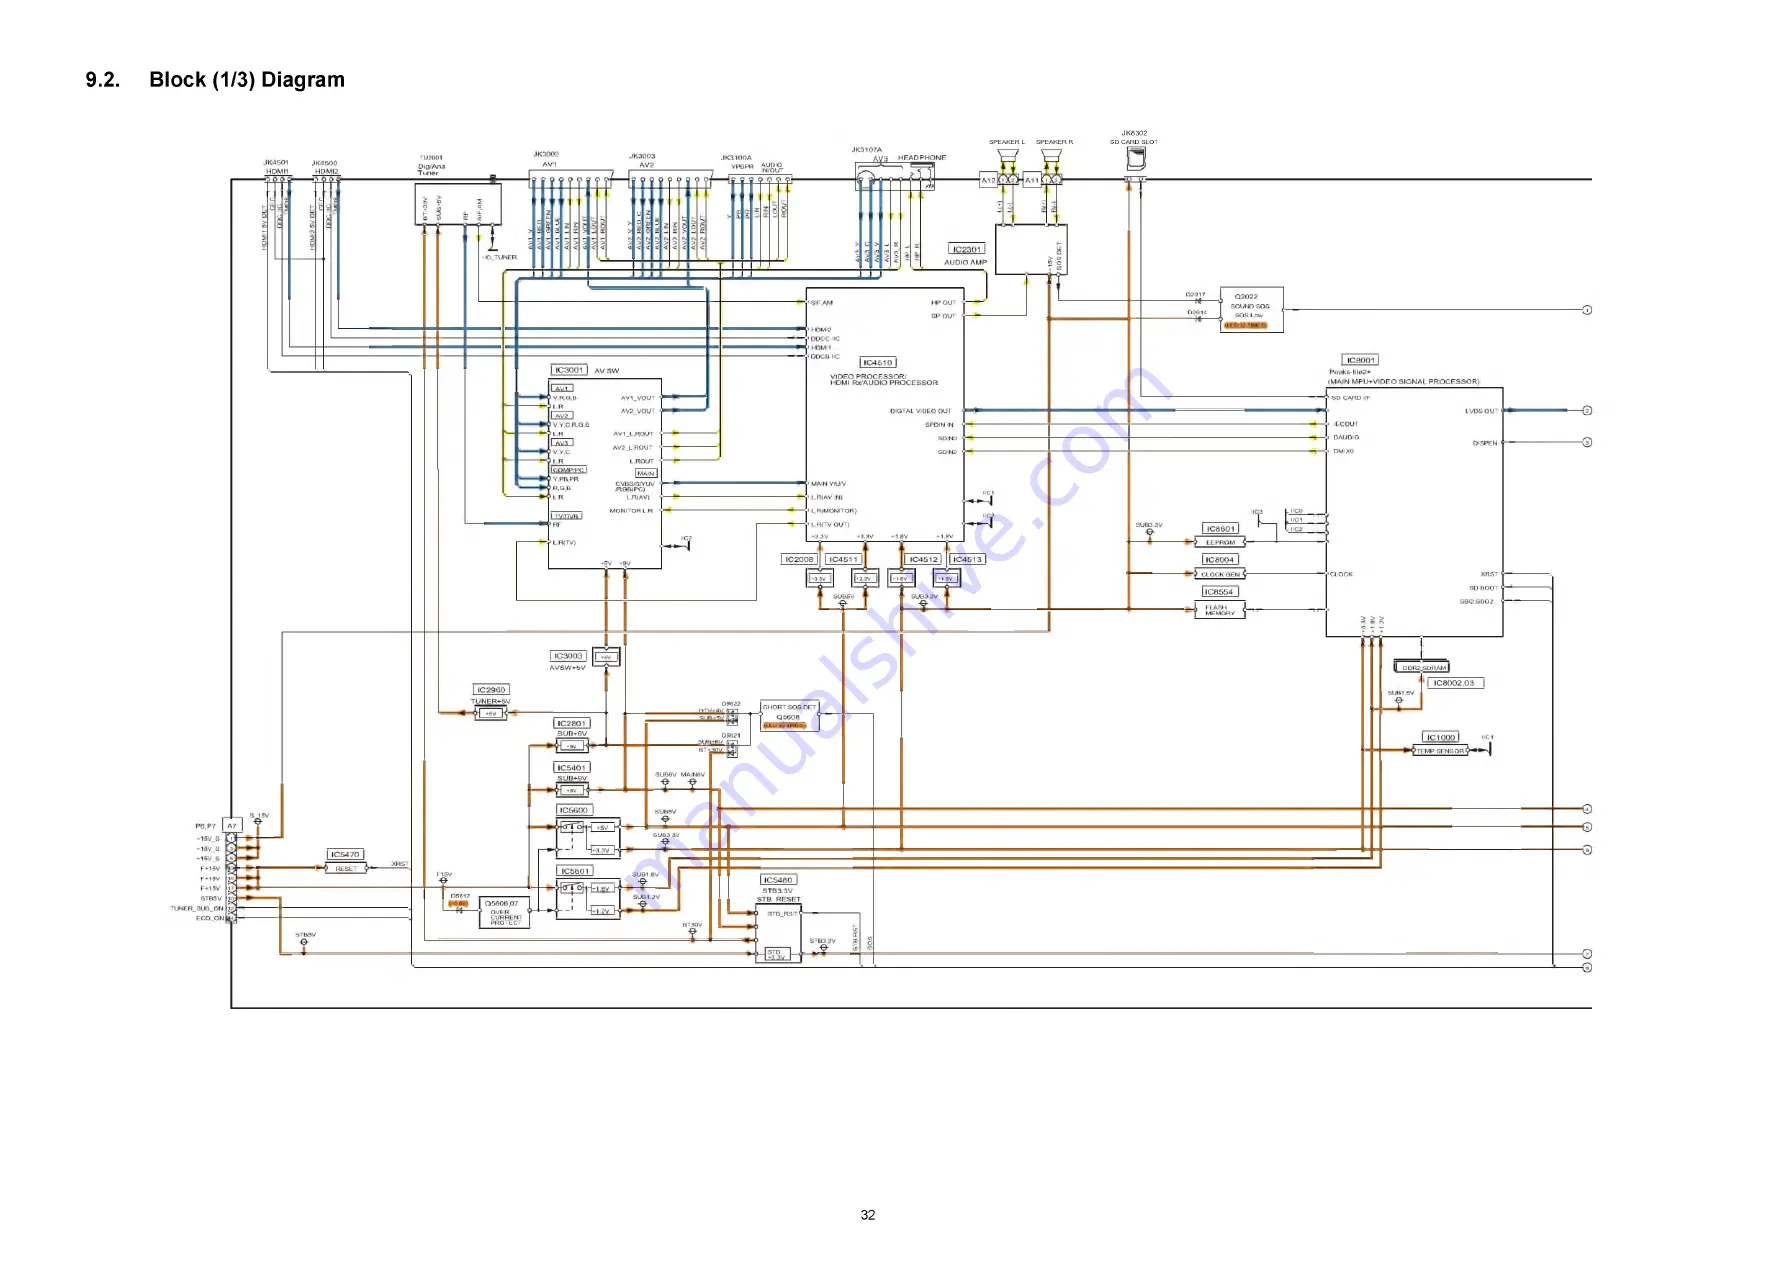The height and width of the screenshot is (1263, 1787).
Task: Click the IC2008 label
Action: pos(799,560)
